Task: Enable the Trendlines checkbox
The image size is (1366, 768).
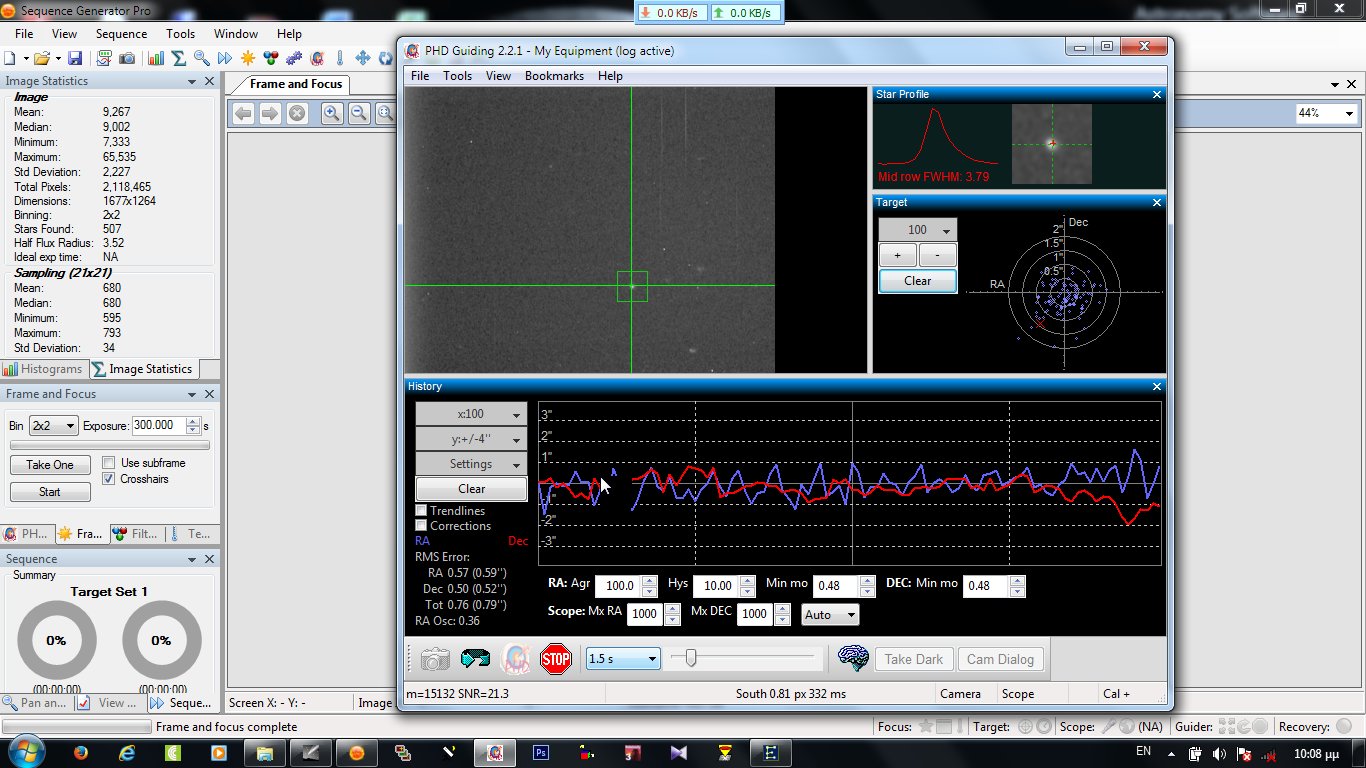Action: [x=421, y=511]
